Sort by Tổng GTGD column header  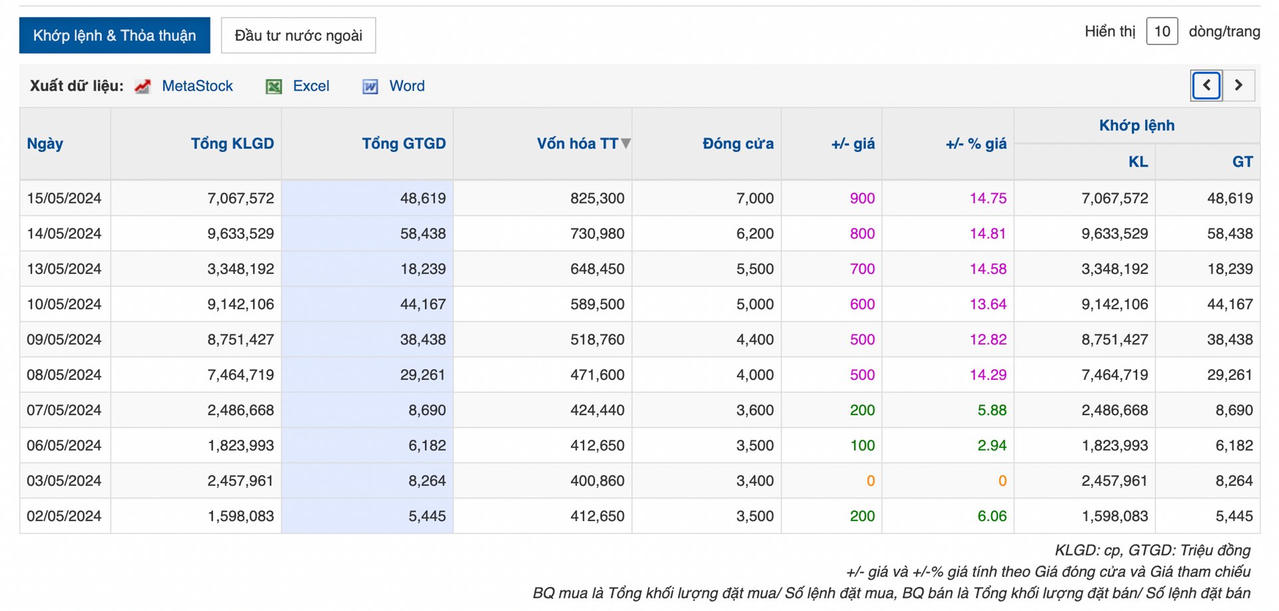pos(403,144)
